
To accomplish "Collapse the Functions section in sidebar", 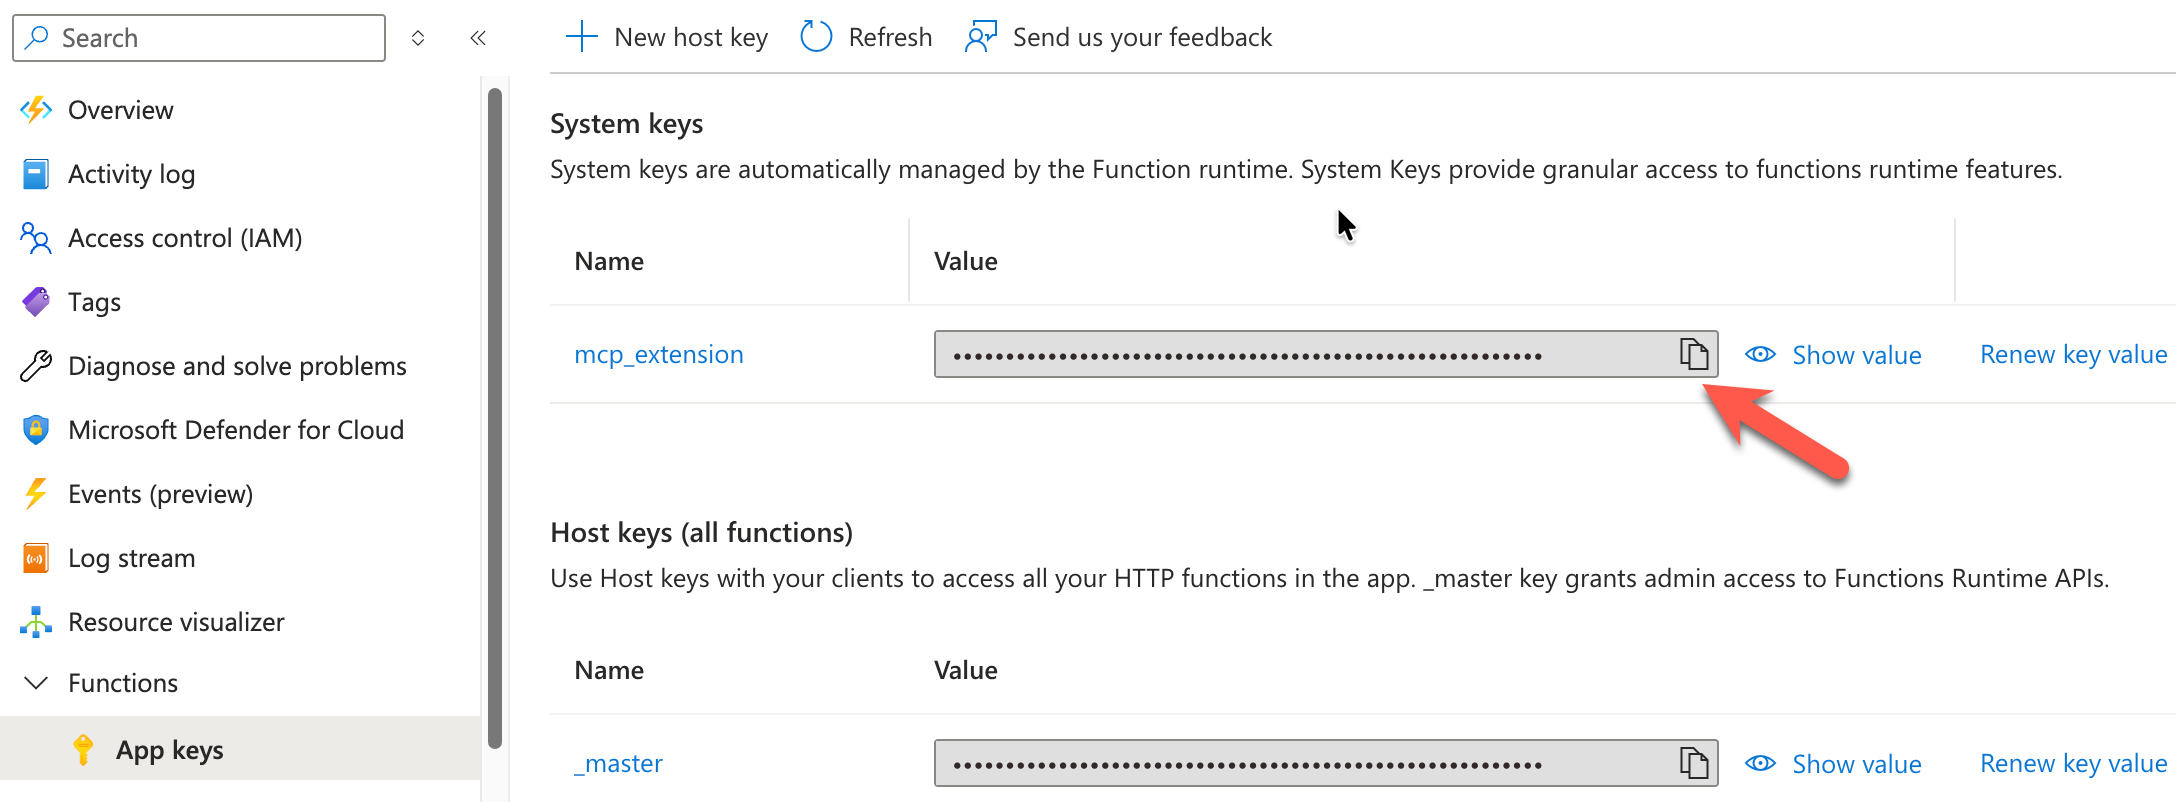I will (36, 683).
